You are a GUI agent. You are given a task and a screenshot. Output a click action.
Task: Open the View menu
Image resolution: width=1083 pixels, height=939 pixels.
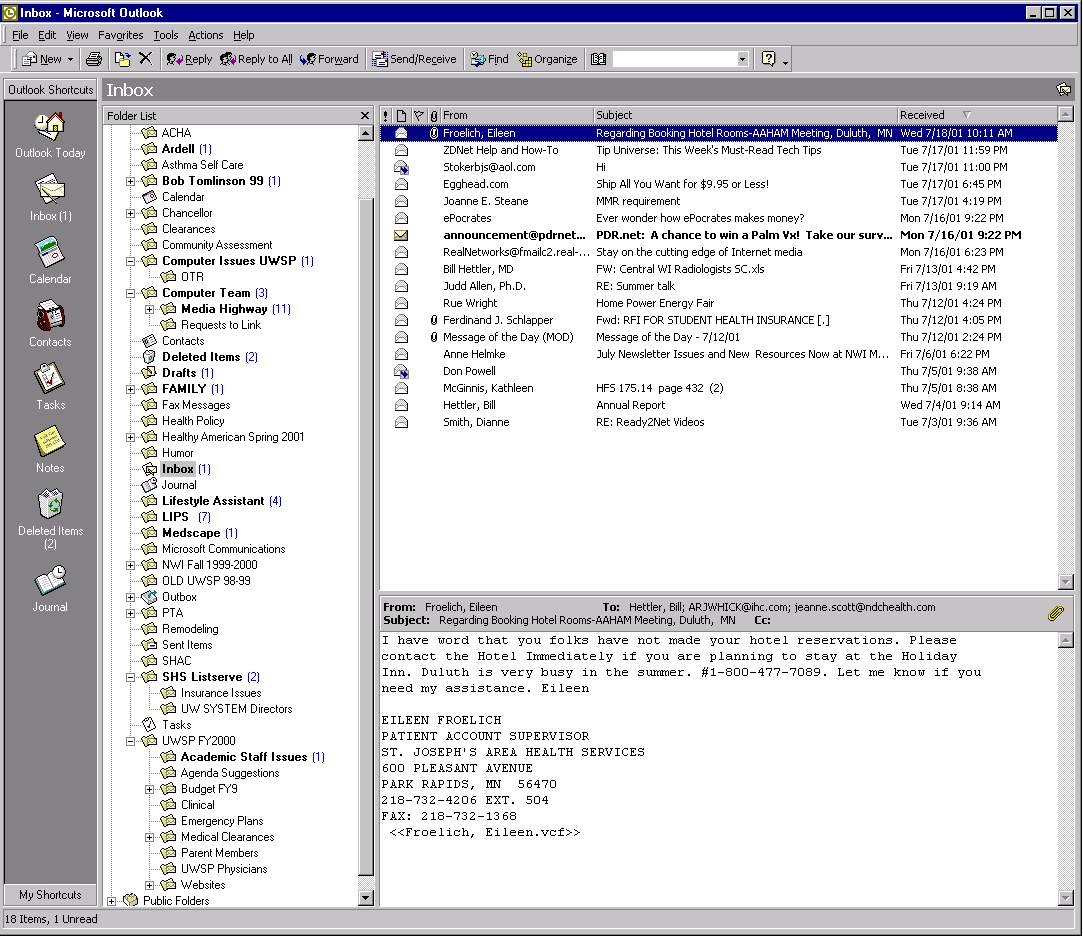77,35
